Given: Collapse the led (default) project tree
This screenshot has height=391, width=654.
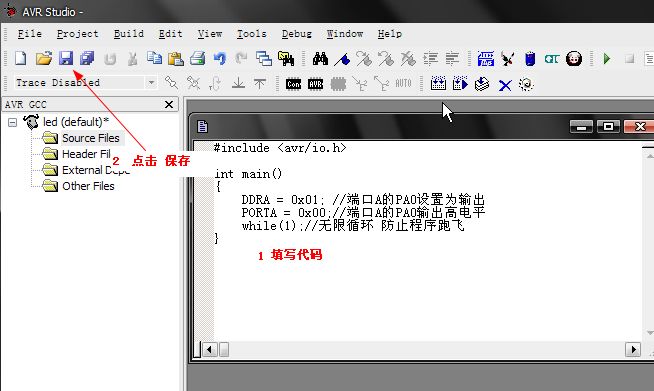Looking at the screenshot, I should tap(13, 122).
